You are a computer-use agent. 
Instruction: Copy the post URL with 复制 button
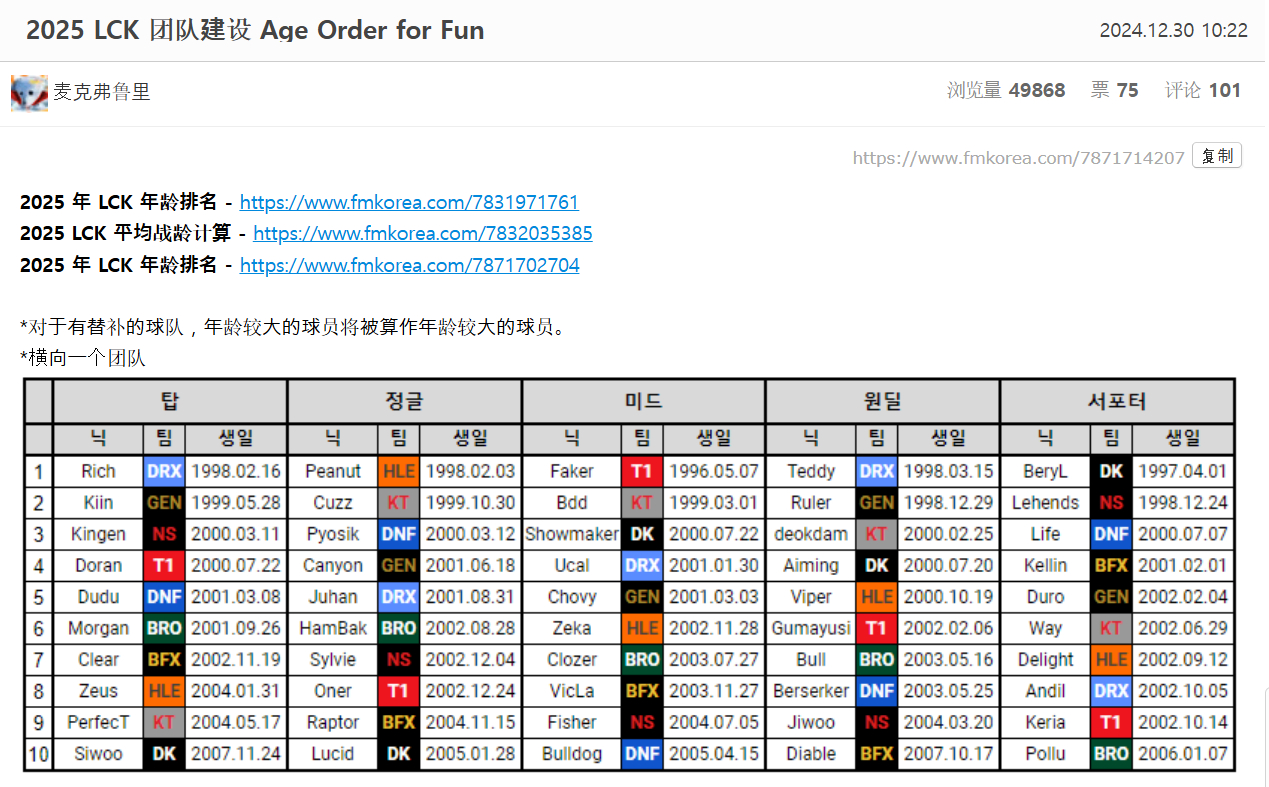pyautogui.click(x=1217, y=156)
